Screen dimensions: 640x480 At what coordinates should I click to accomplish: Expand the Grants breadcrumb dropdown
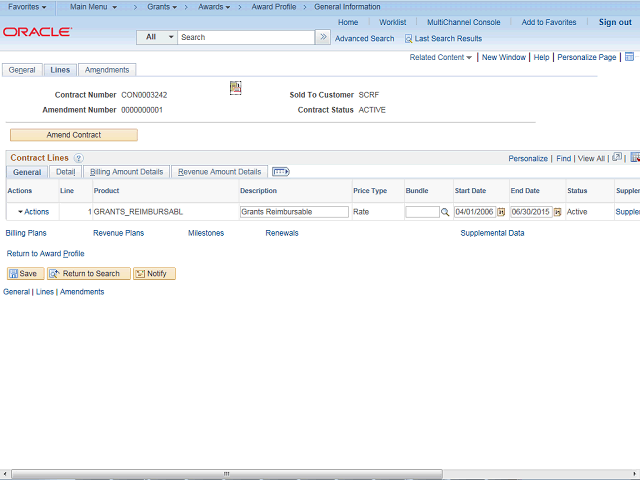(x=162, y=7)
